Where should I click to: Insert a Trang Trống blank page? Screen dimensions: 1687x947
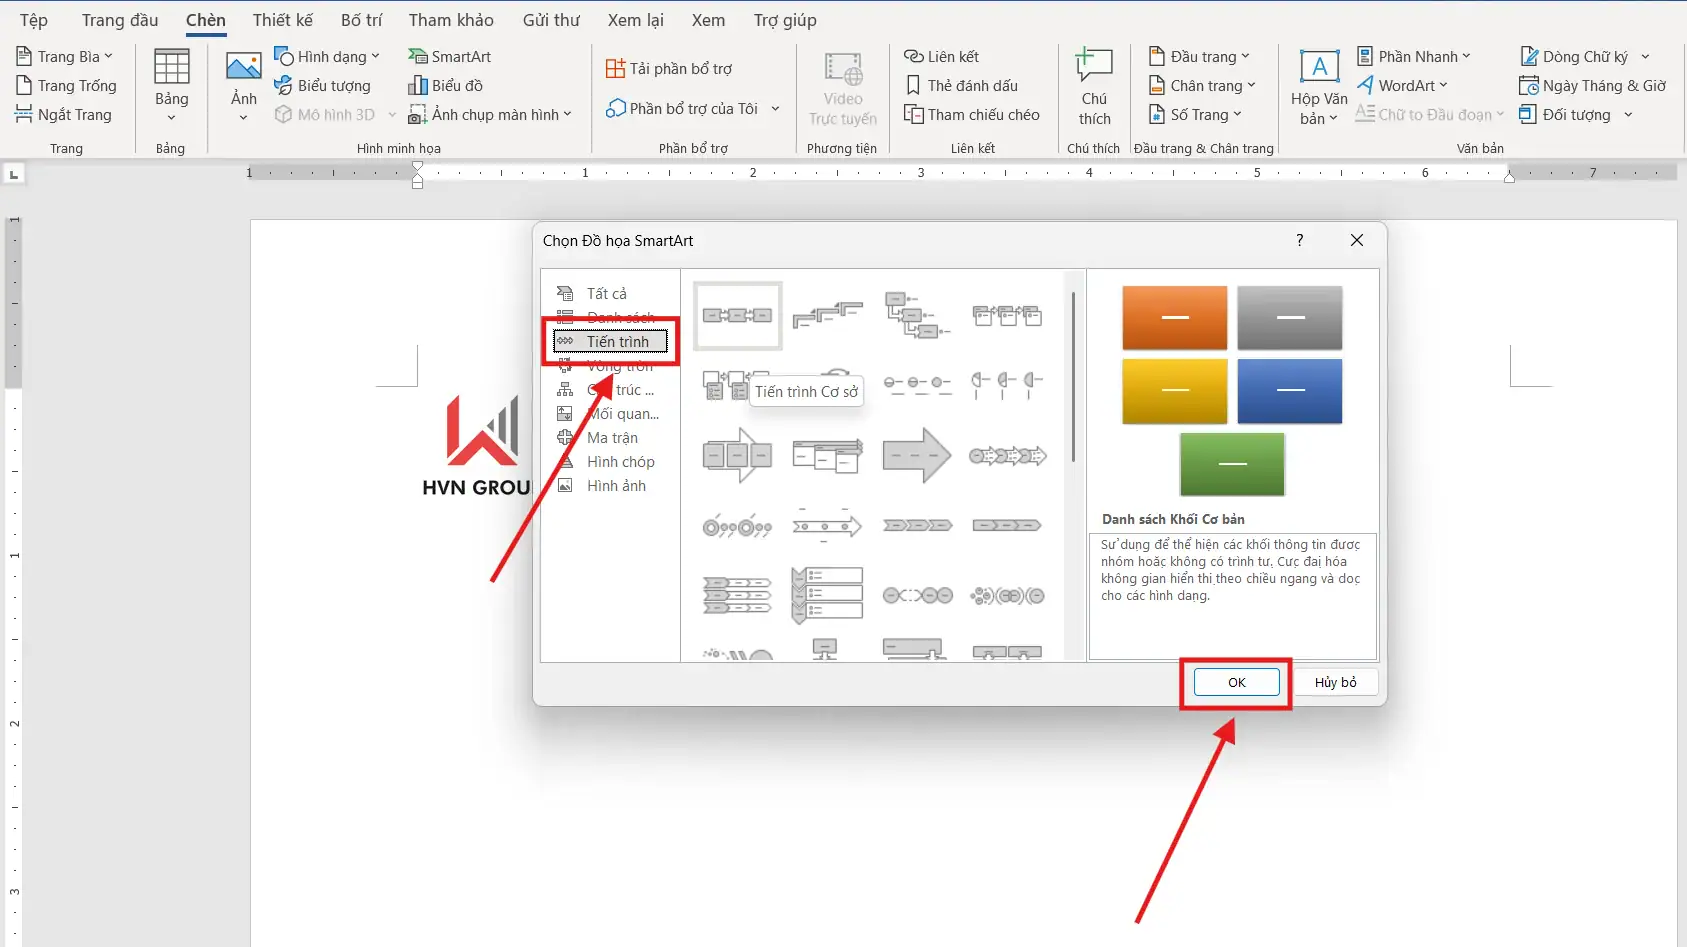(x=66, y=86)
